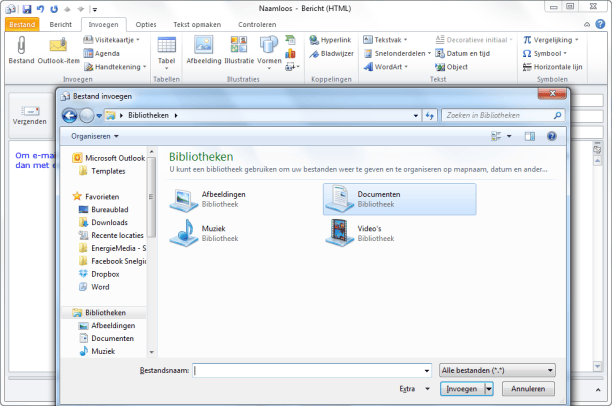612x406 pixels.
Task: Switch to the Bericht ribbon tab
Action: point(60,24)
